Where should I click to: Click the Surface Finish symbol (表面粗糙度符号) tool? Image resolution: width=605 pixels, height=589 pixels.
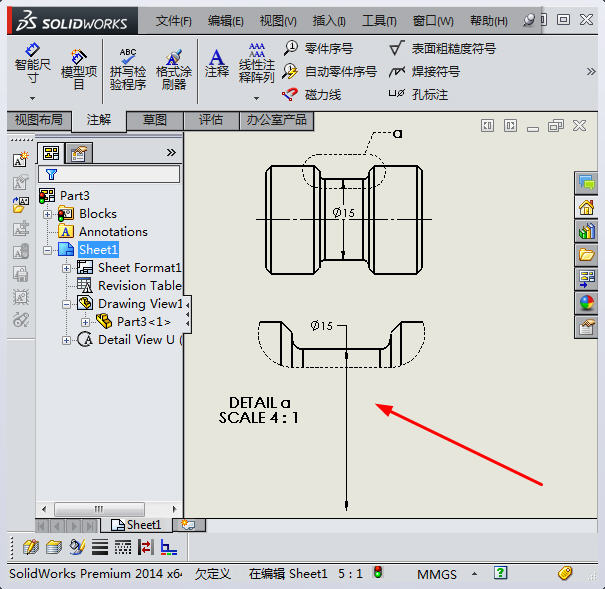pyautogui.click(x=442, y=48)
